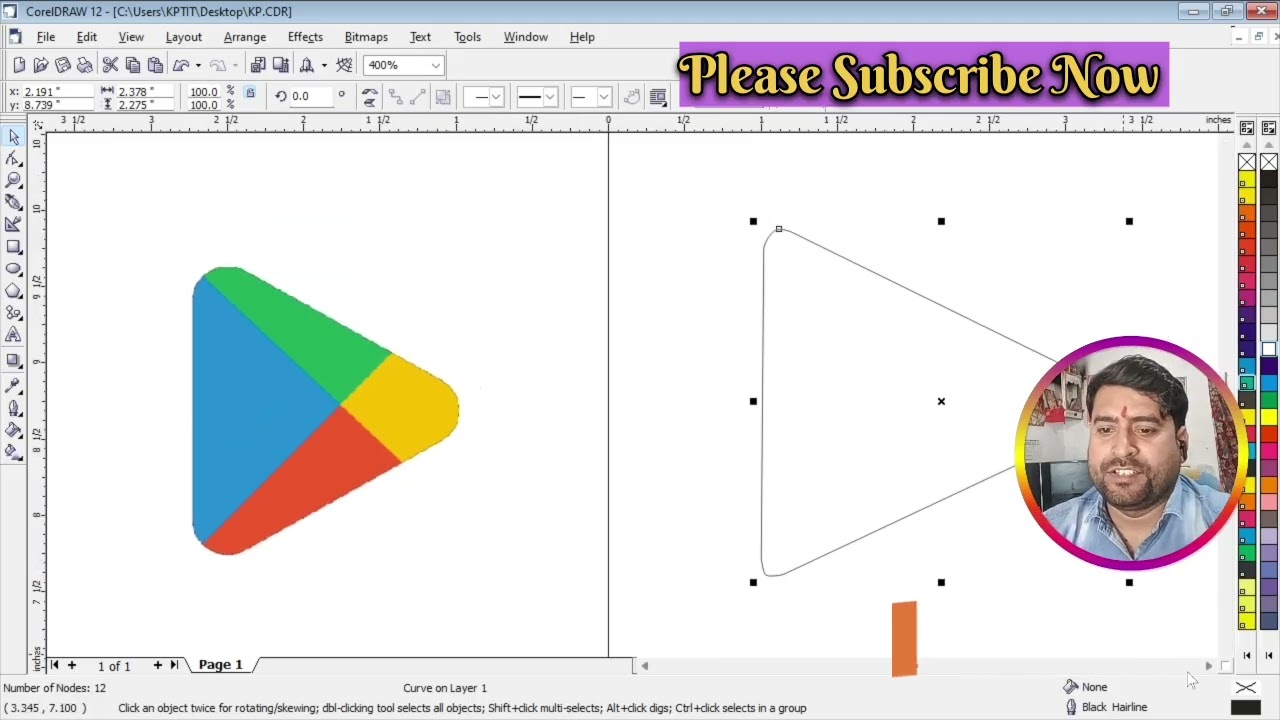
Task: Open the Tools menu
Action: pos(467,37)
